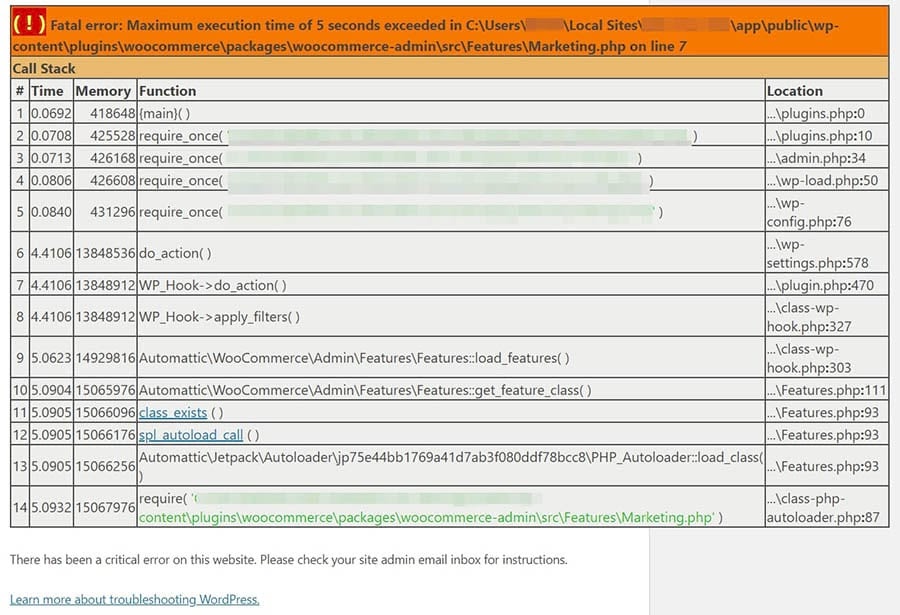Select the Function column header
The height and width of the screenshot is (615, 900).
168,90
